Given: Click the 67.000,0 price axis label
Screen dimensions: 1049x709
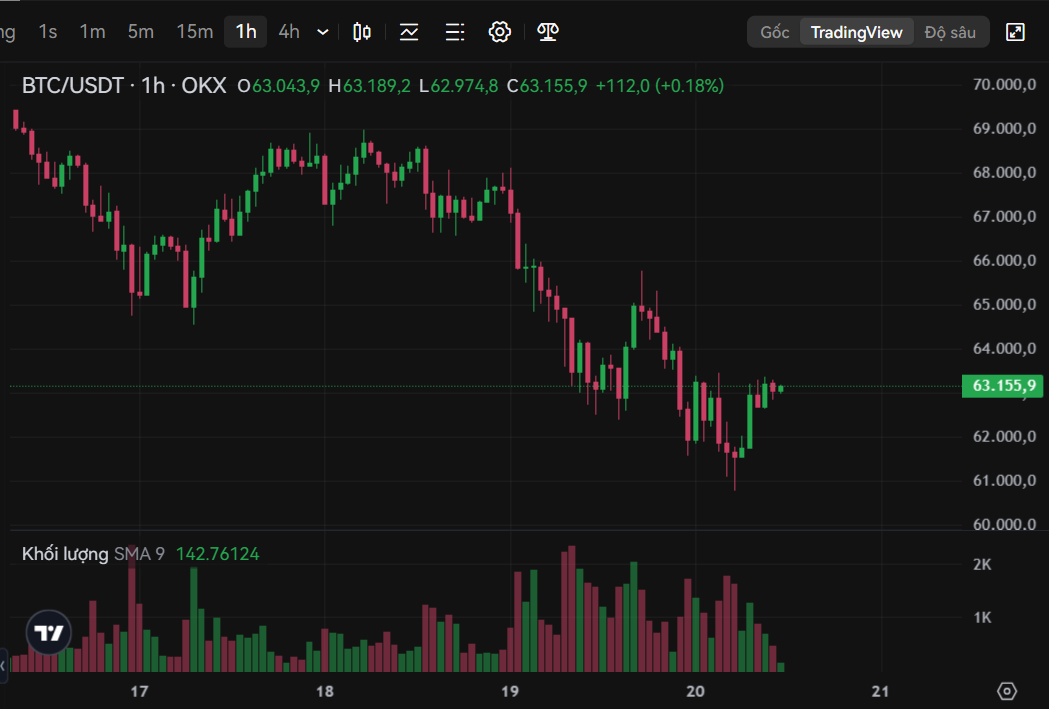Looking at the screenshot, I should 1004,217.
